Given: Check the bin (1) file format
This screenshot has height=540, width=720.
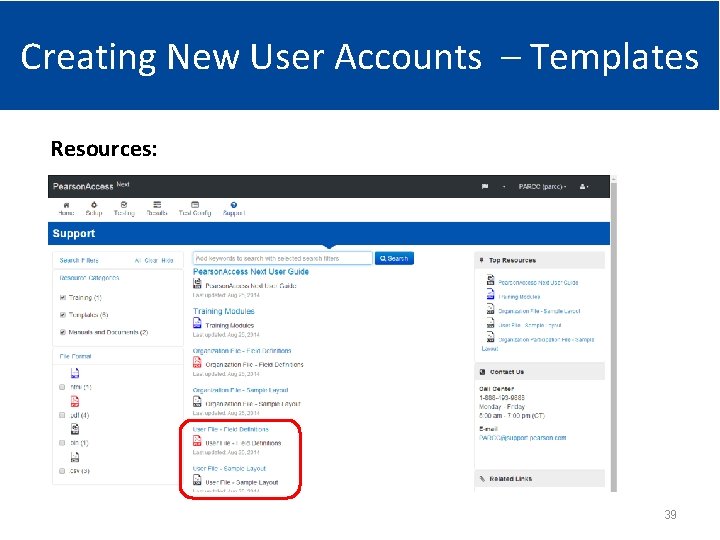Looking at the screenshot, I should pyautogui.click(x=62, y=443).
